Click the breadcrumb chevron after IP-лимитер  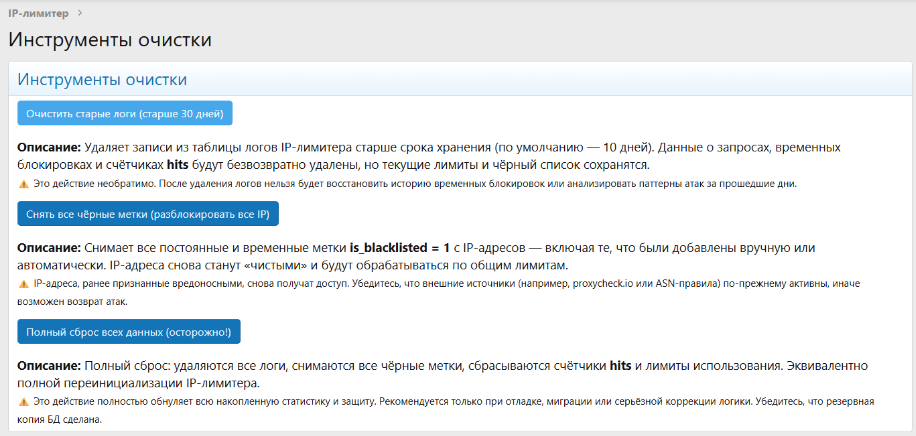coord(79,13)
